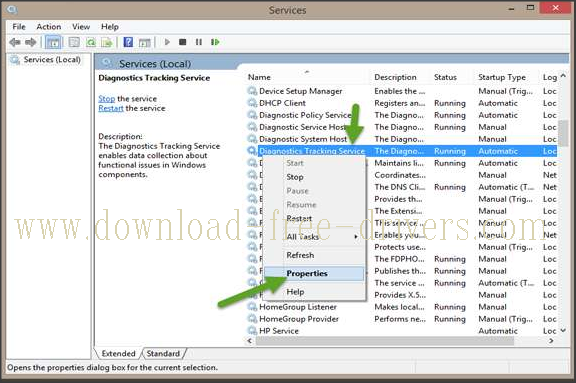Choose Stop from the context menu

coord(295,177)
